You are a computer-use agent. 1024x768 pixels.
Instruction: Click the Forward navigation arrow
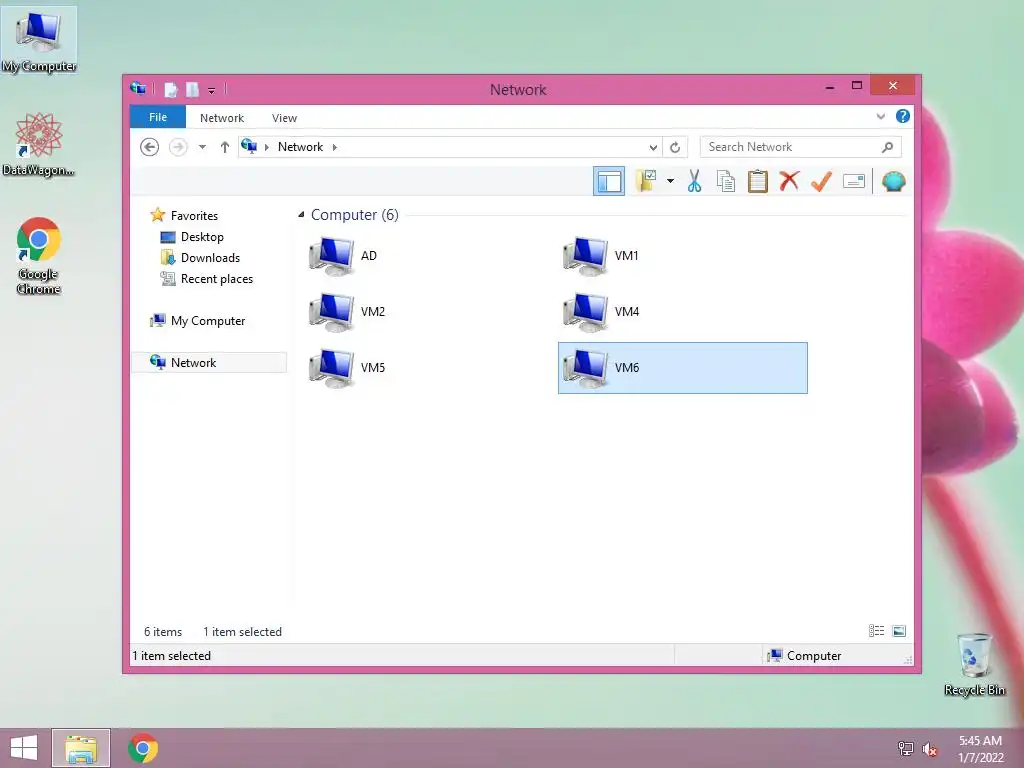(178, 147)
